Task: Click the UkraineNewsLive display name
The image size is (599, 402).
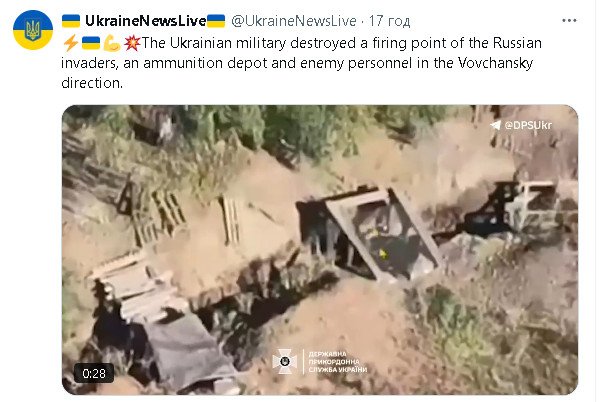Action: pos(146,21)
